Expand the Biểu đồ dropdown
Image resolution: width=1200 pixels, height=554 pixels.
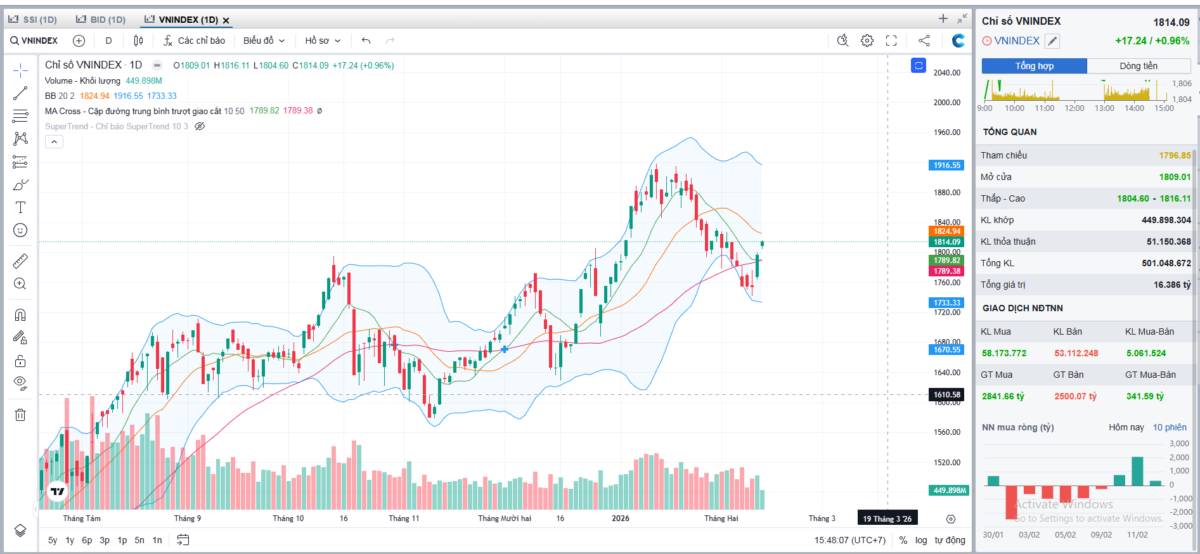264,40
